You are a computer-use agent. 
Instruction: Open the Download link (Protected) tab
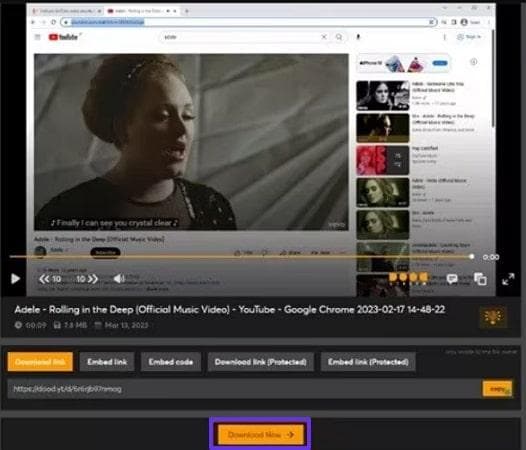click(x=261, y=362)
